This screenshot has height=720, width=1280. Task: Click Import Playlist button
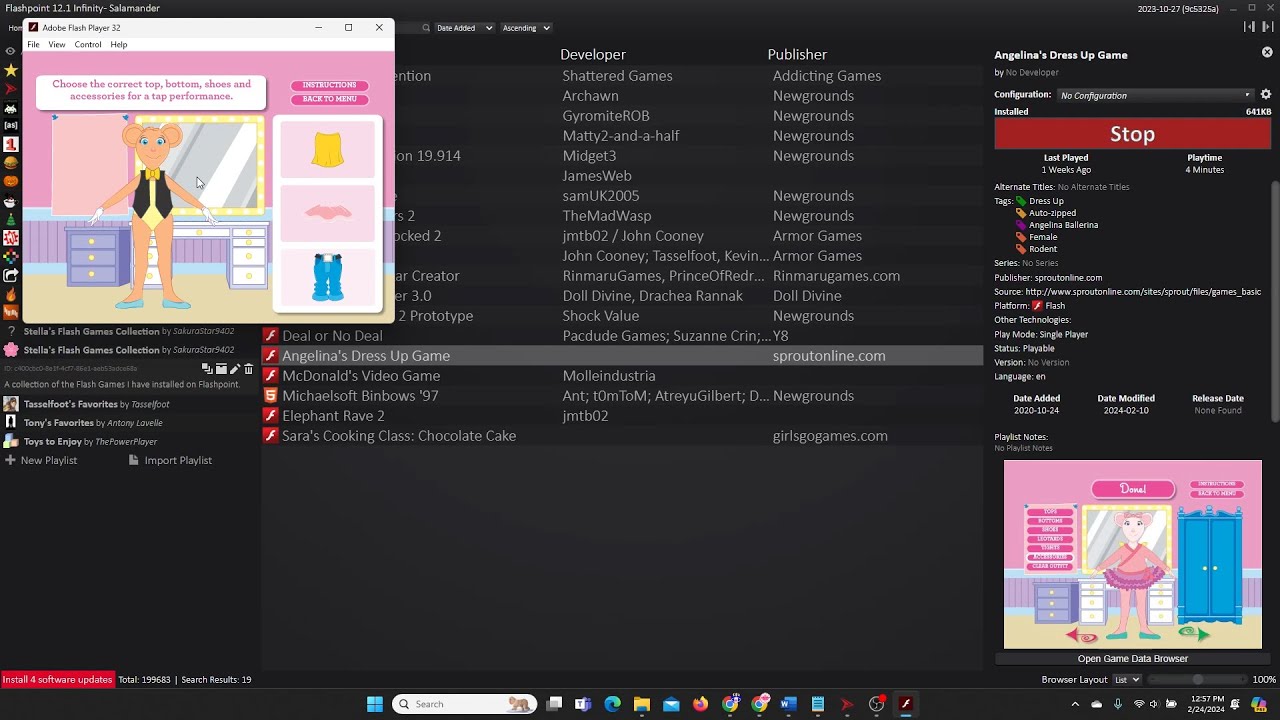click(170, 460)
